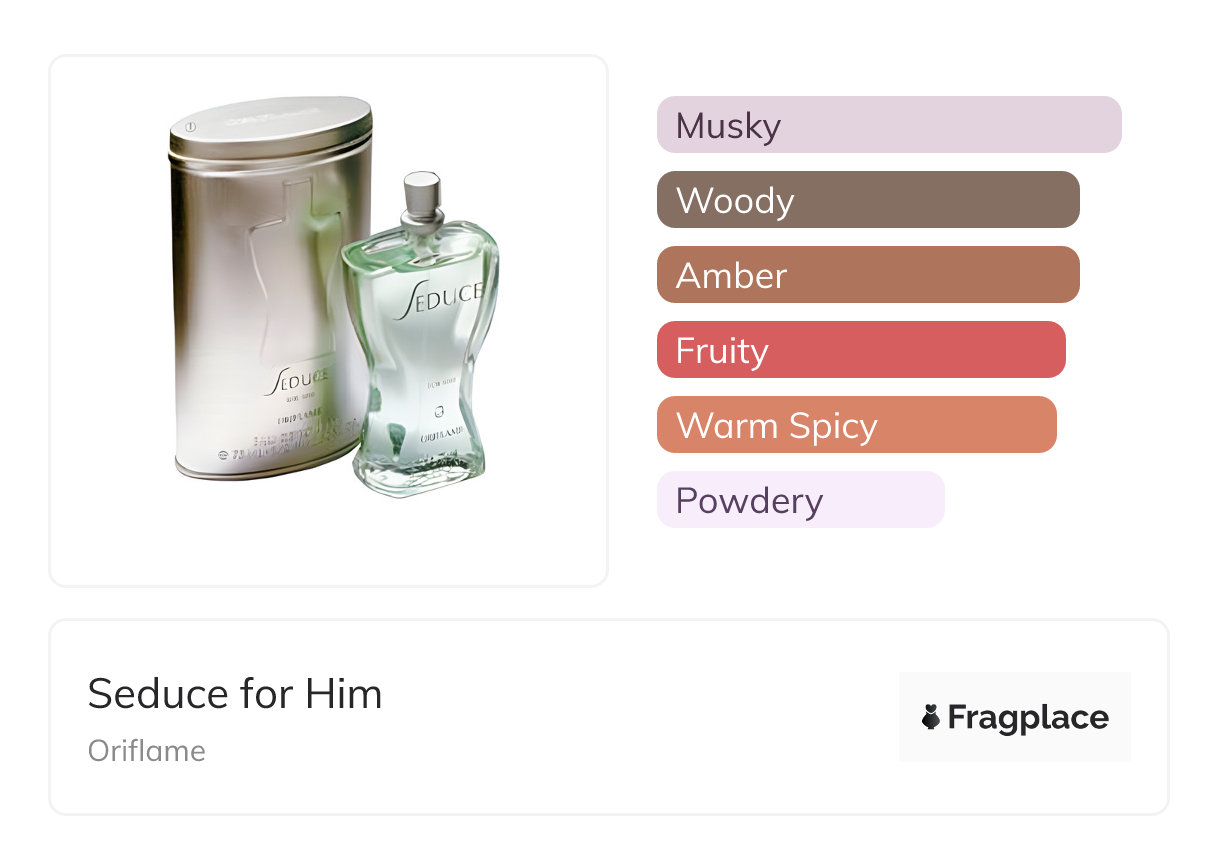Pick the Fruity accord bar
Viewport: 1218px width, 864px height.
[x=861, y=350]
